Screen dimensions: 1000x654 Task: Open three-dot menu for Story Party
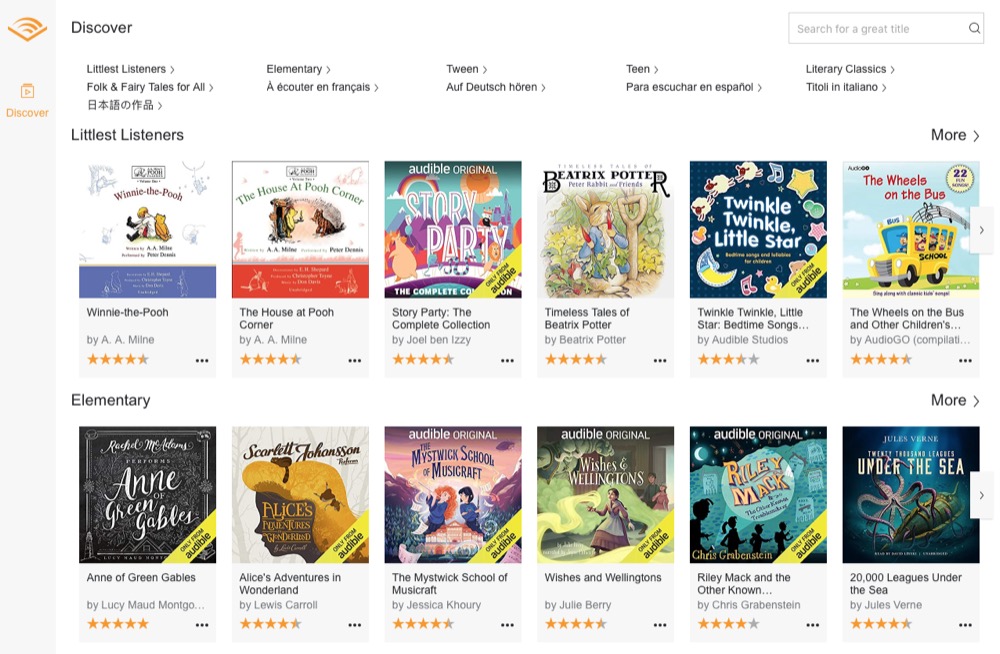(507, 361)
